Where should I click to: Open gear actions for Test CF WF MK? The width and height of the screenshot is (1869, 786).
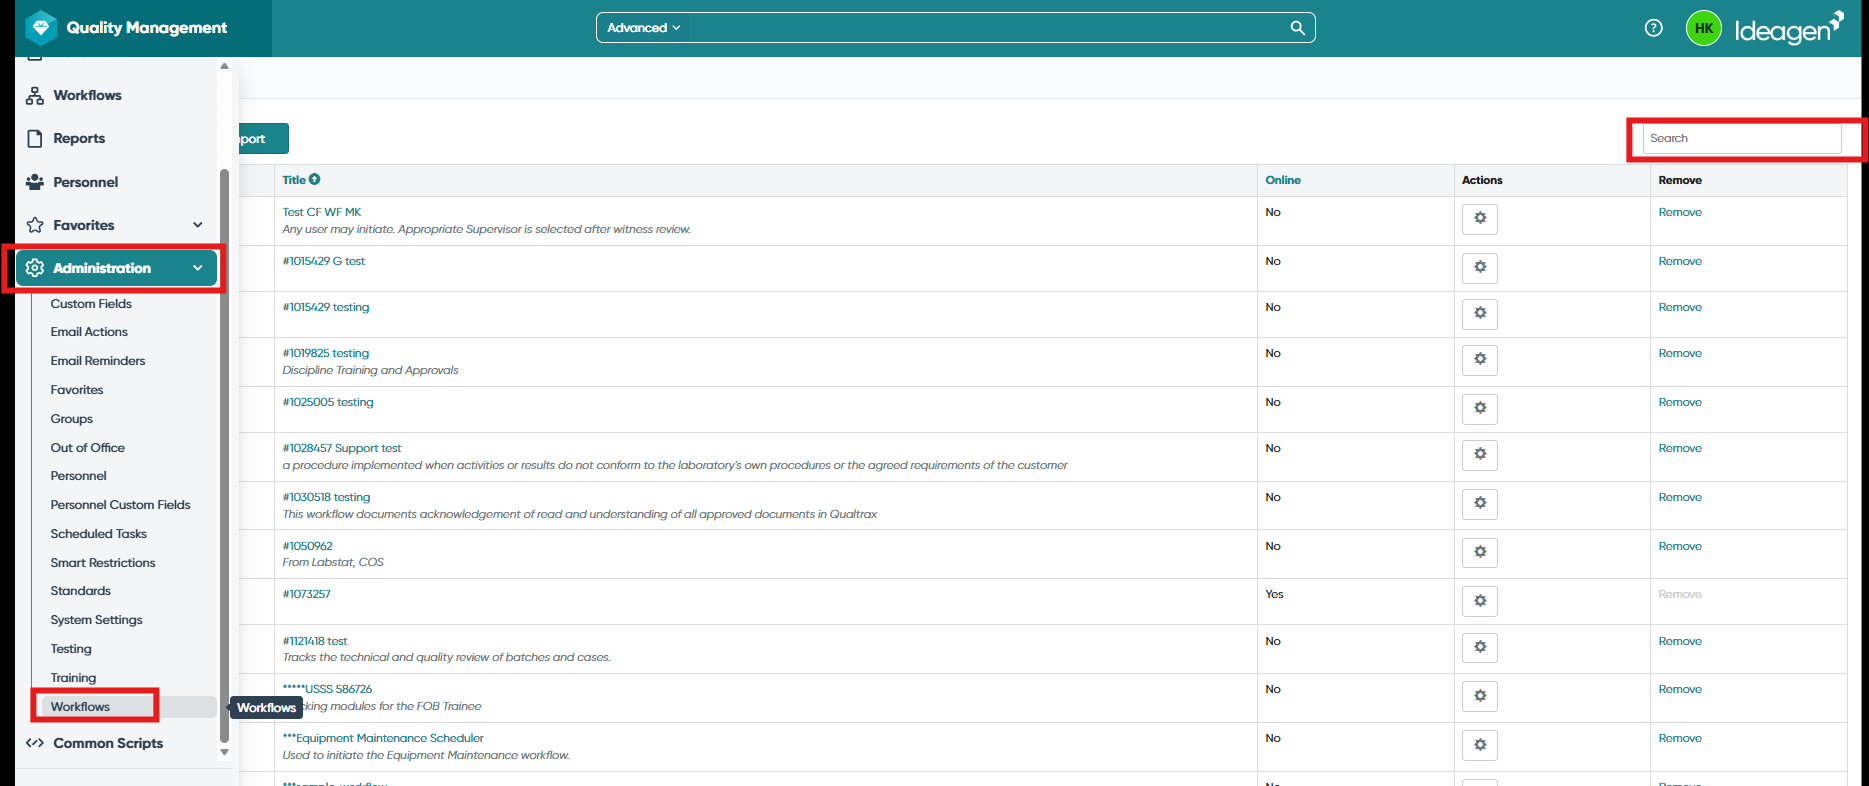[1480, 218]
